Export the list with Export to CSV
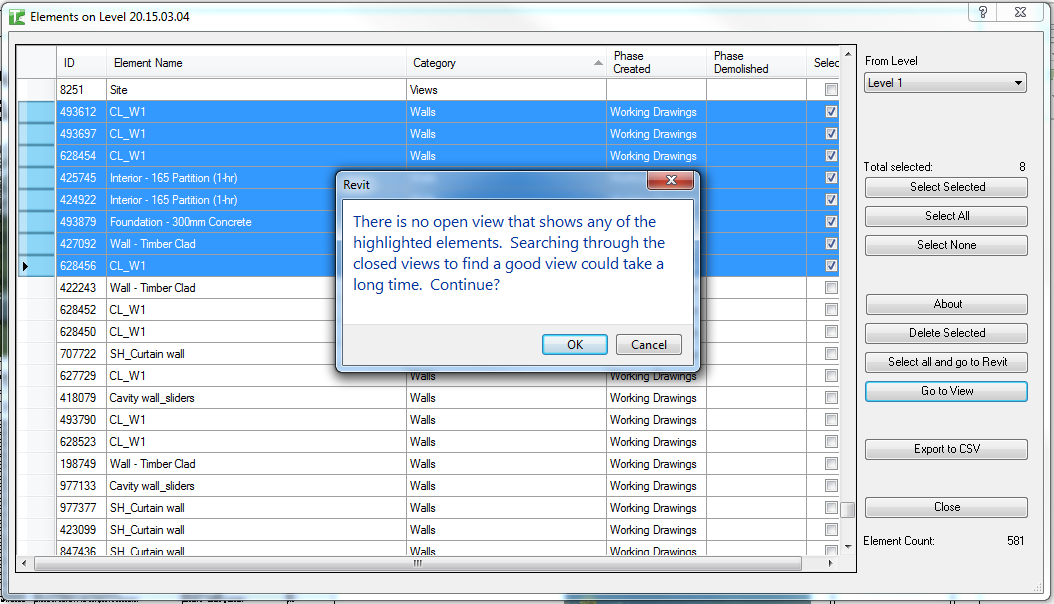1054x604 pixels. tap(946, 449)
